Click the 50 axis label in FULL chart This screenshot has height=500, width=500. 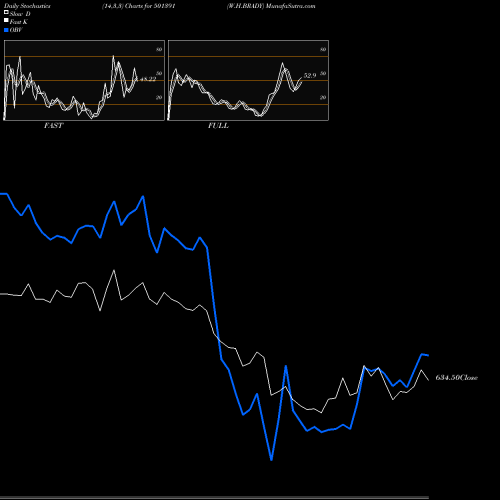[323, 73]
